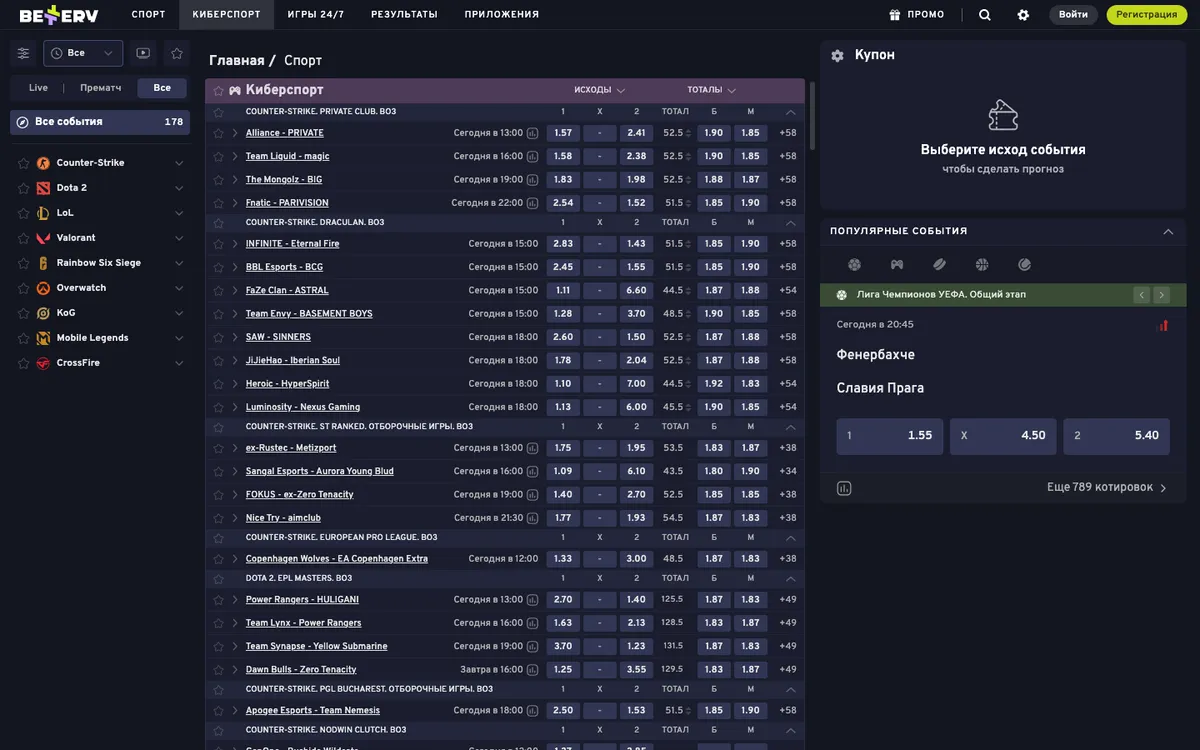1200x750 pixels.
Task: Open the СПОРТ menu item
Action: [x=148, y=15]
